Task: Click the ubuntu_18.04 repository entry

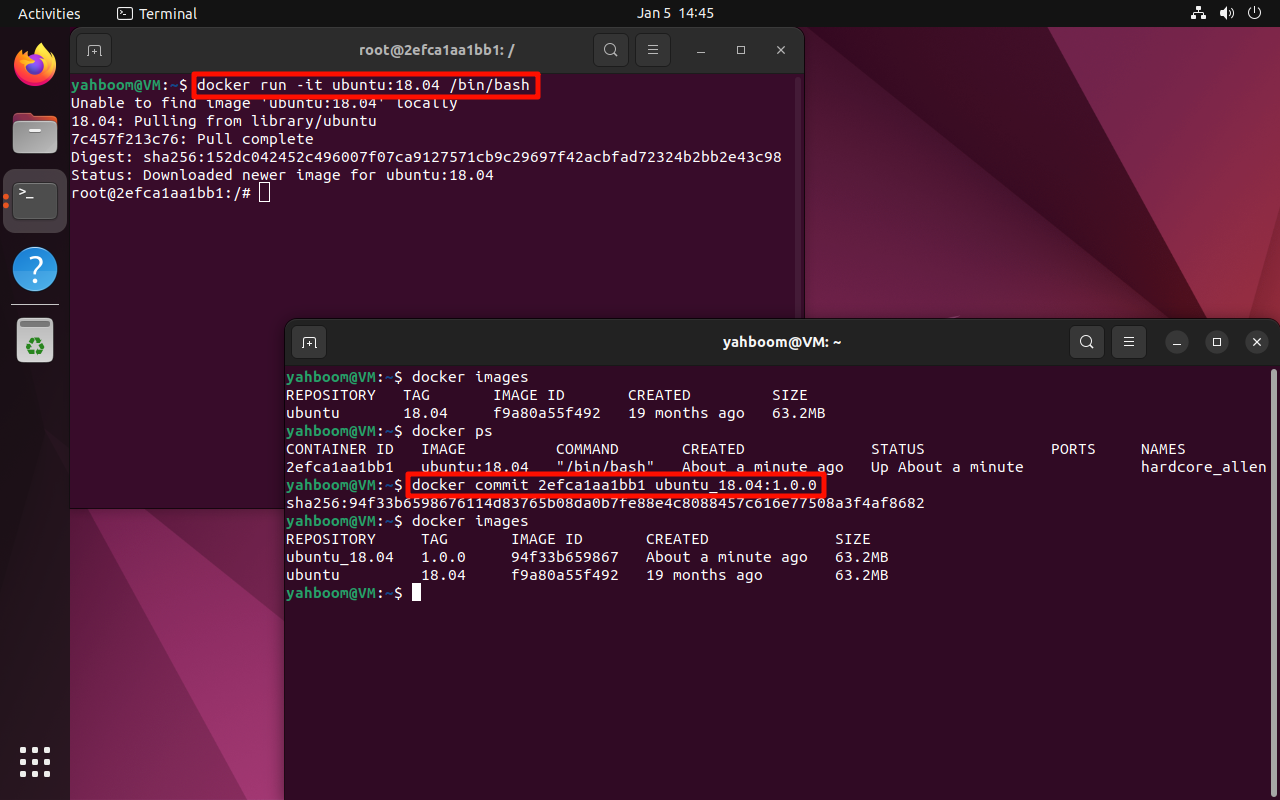Action: click(x=340, y=557)
